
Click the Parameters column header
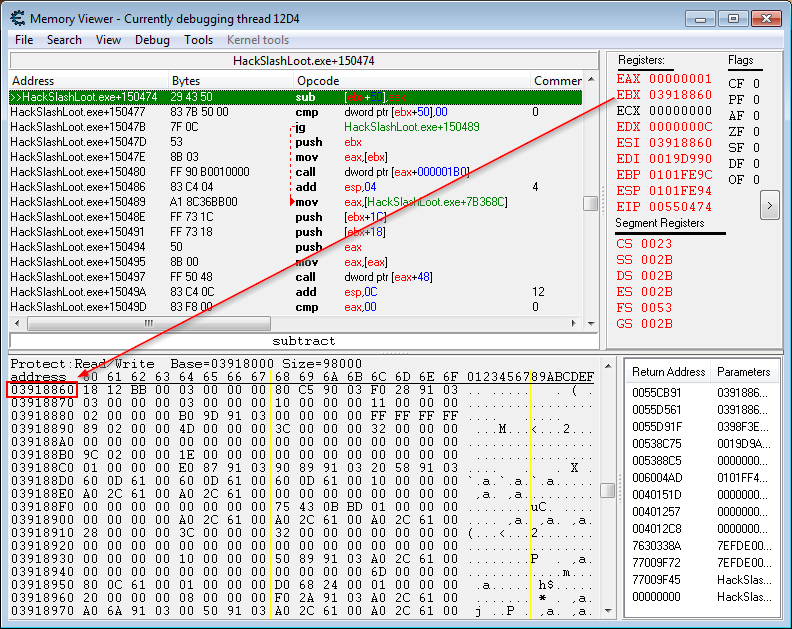[x=744, y=372]
